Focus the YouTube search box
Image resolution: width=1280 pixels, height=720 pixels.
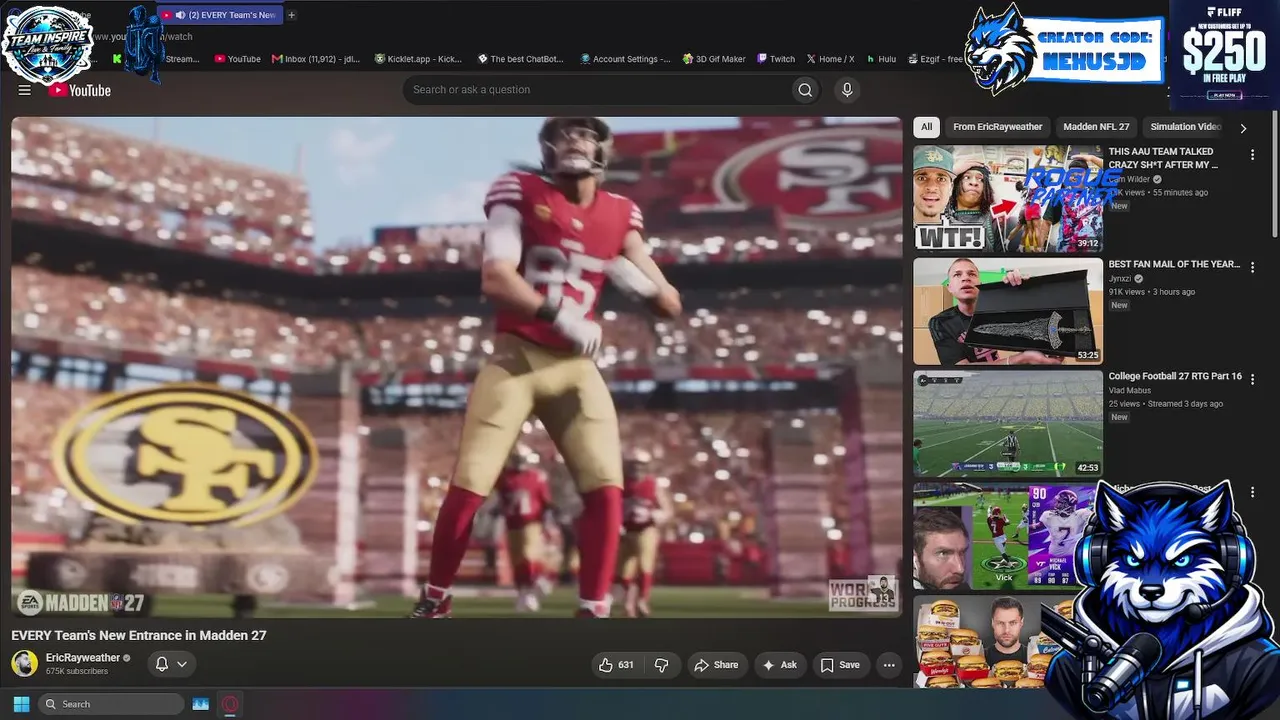click(x=598, y=90)
